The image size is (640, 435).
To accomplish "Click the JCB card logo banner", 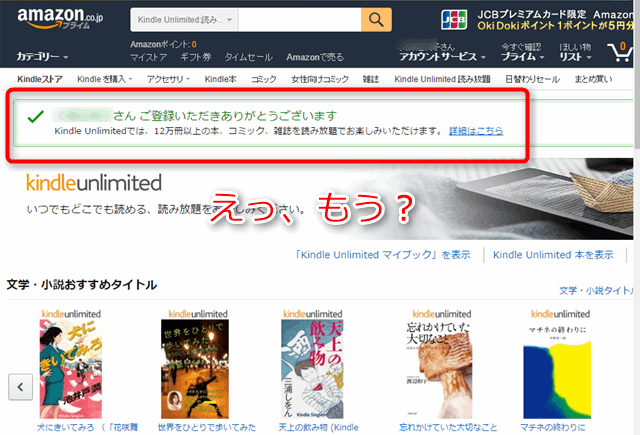I will (x=454, y=20).
